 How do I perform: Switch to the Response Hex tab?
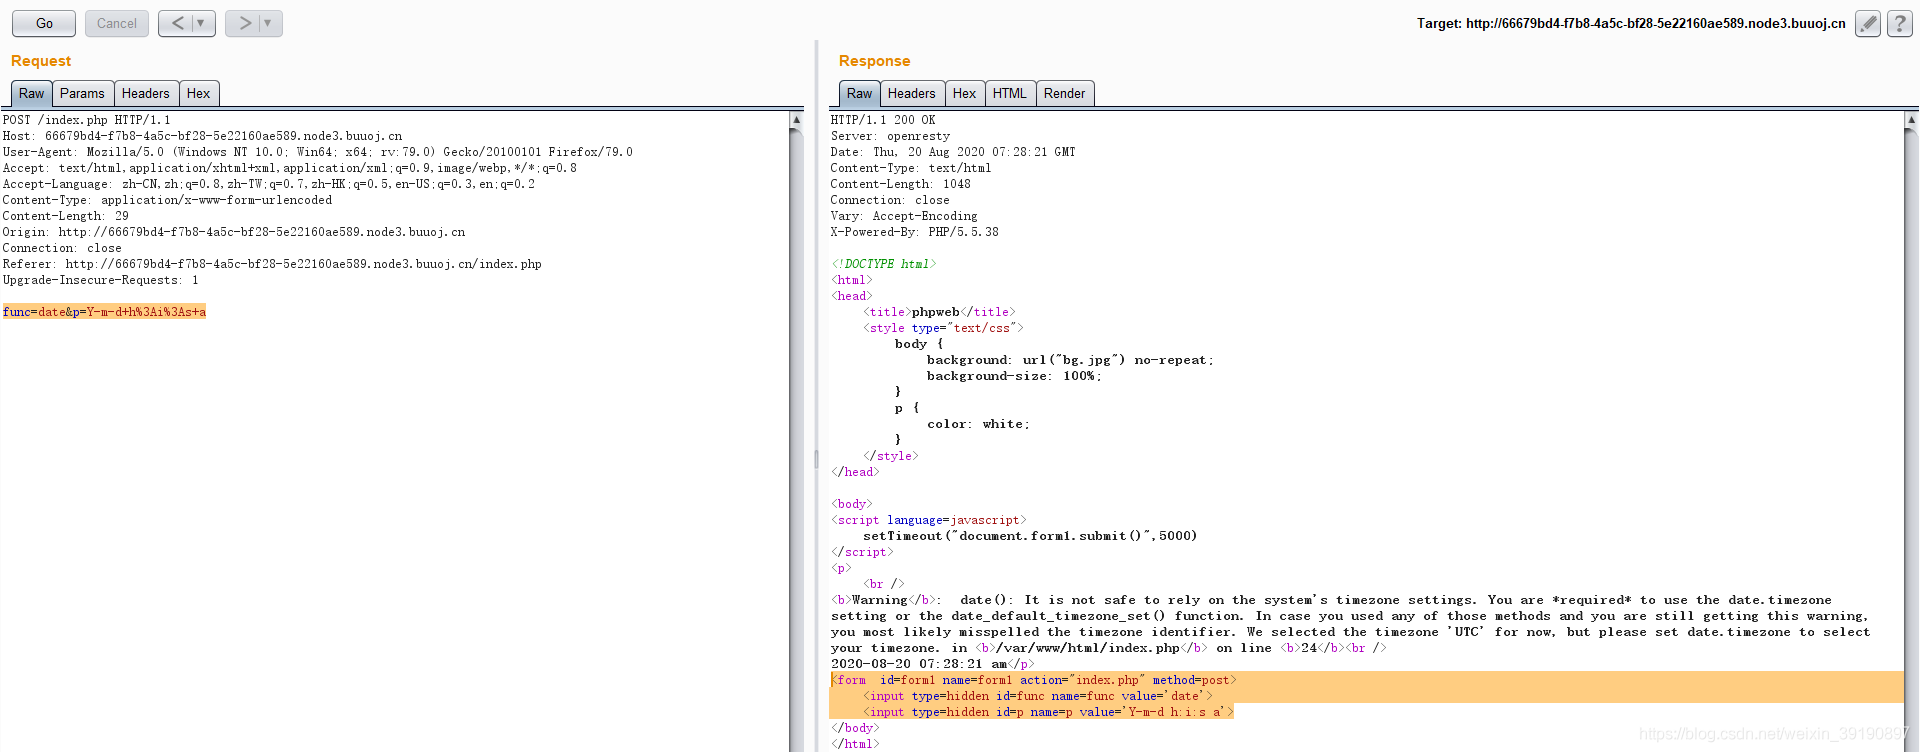point(965,93)
